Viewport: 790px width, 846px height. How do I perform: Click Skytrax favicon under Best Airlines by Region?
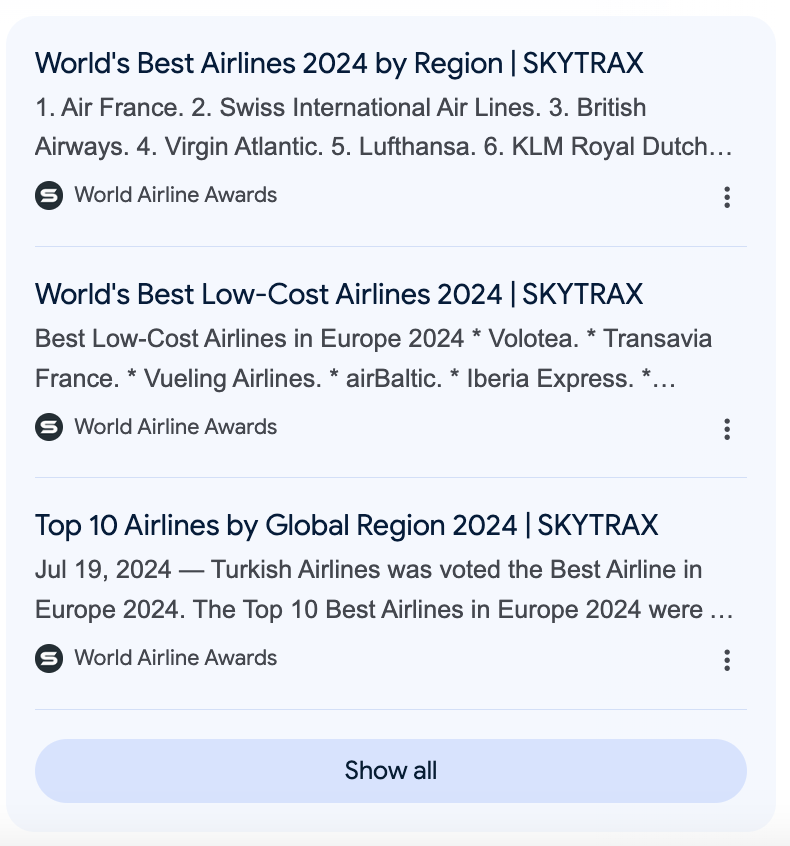(x=49, y=195)
